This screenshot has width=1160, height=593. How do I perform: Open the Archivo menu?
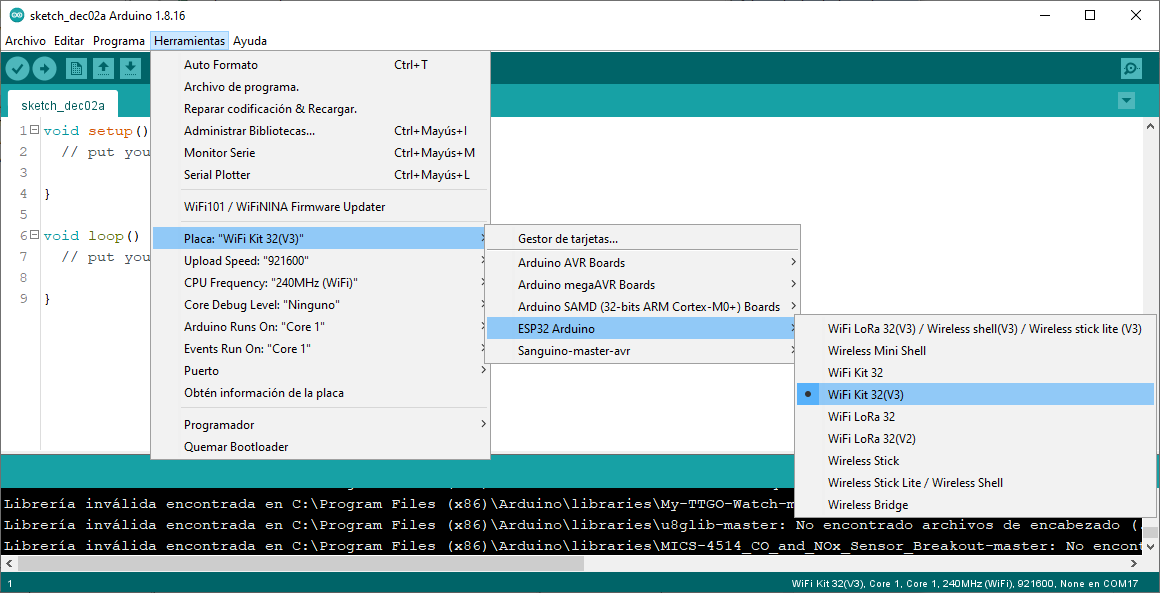[x=25, y=41]
